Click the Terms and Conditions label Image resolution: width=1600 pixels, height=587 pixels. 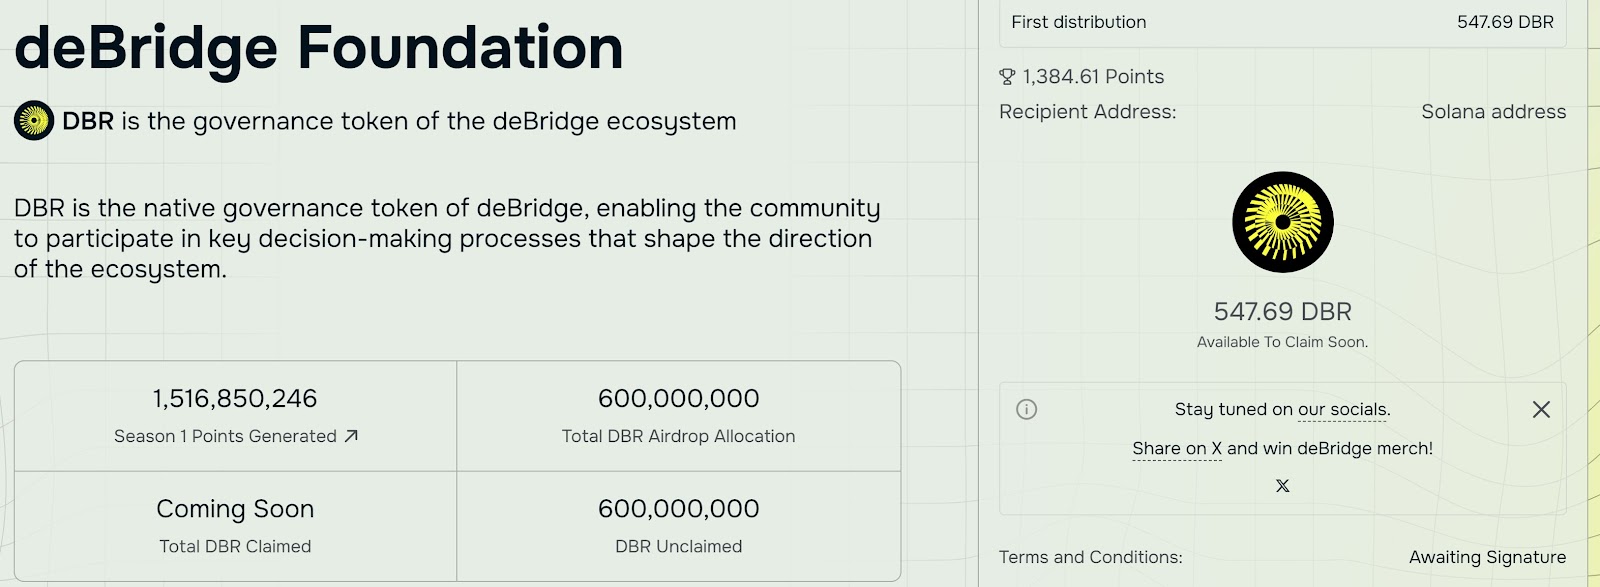(1090, 557)
